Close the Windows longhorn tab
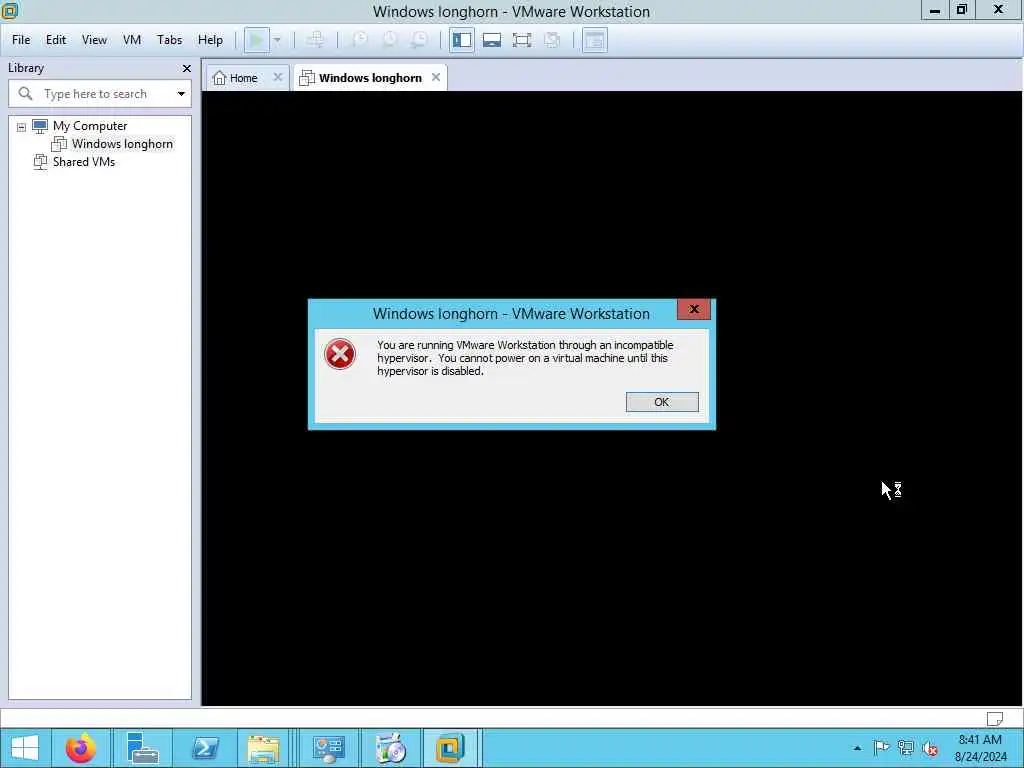This screenshot has height=768, width=1024. 436,77
